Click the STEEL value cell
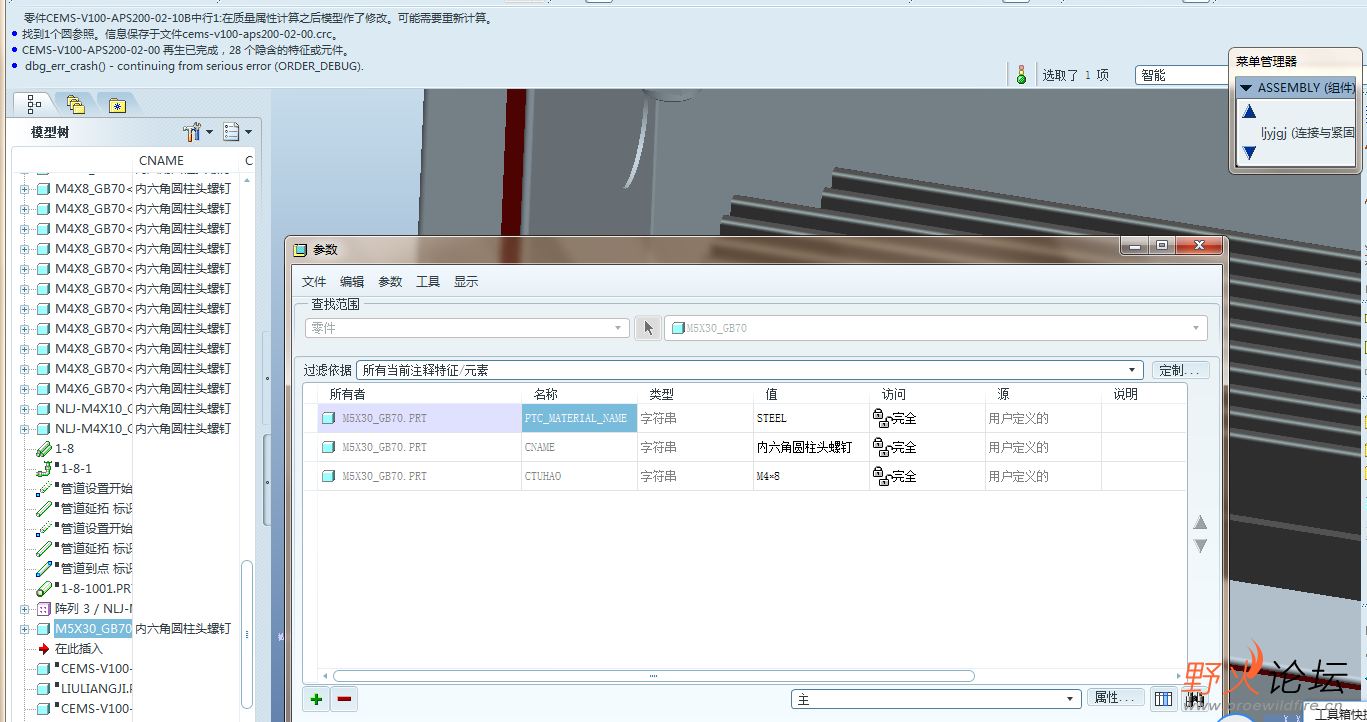 coord(812,418)
